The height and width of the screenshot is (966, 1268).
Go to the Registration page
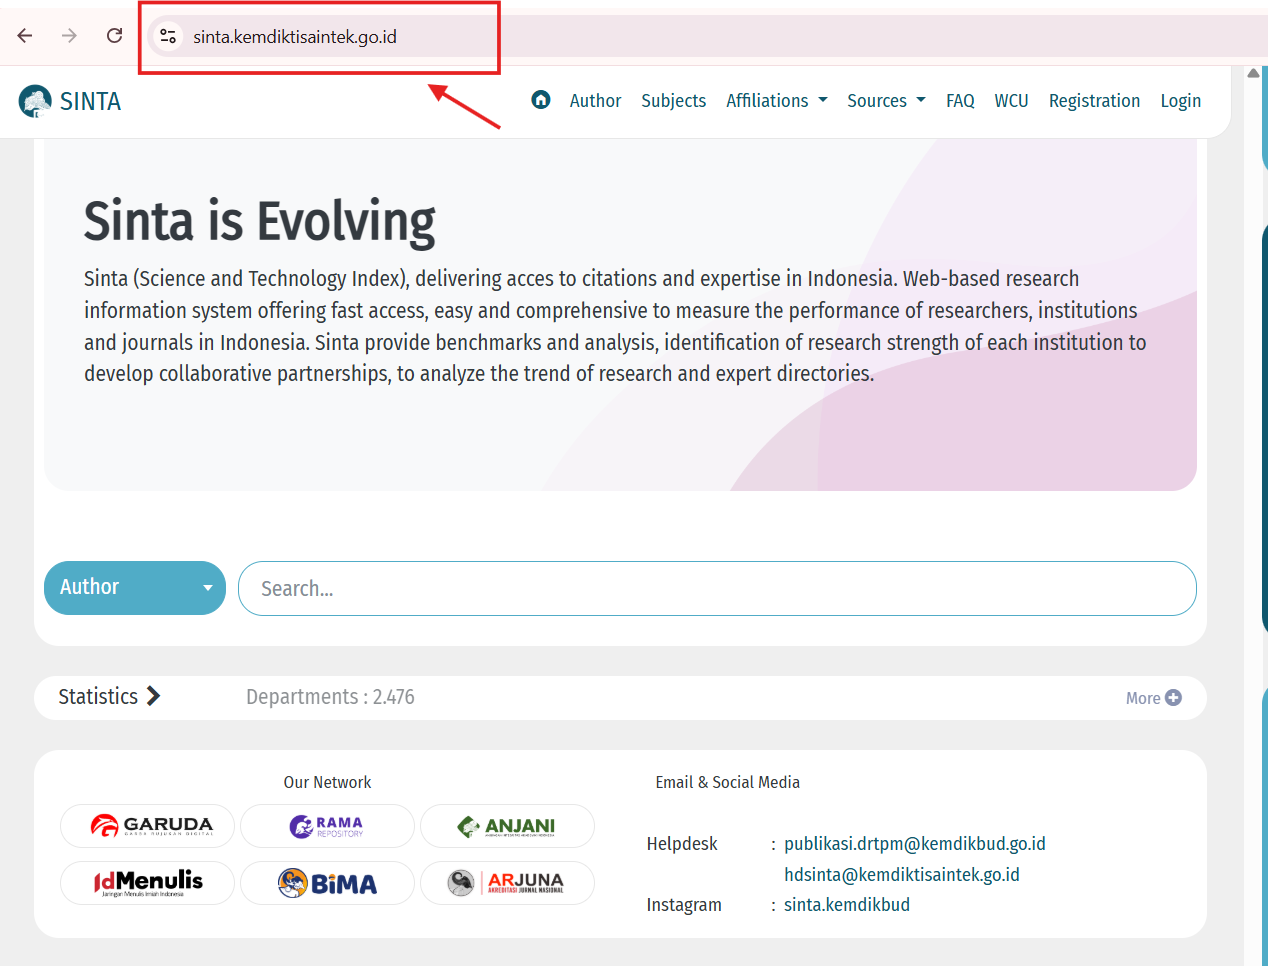tap(1094, 101)
